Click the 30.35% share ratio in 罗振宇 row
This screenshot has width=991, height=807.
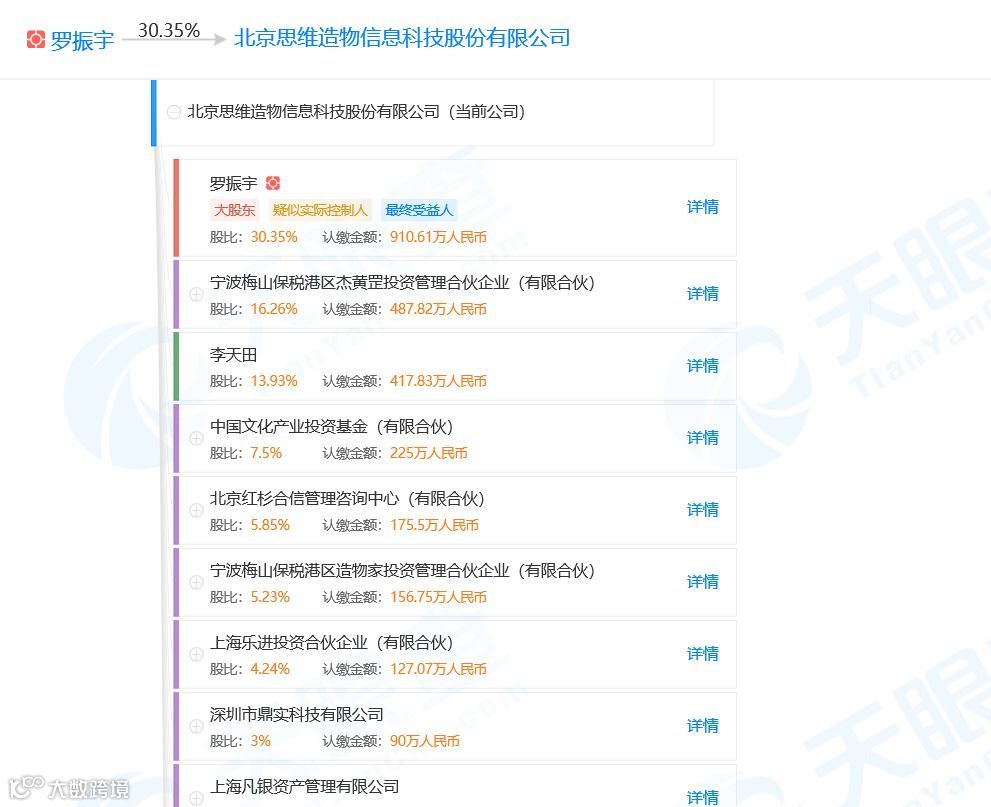(274, 237)
